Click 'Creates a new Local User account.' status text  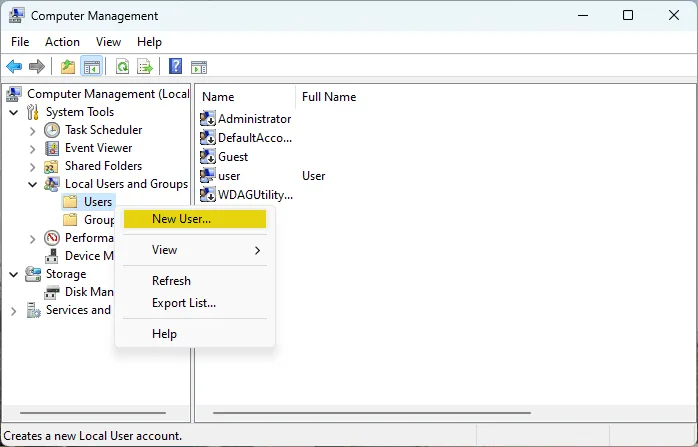(93, 436)
